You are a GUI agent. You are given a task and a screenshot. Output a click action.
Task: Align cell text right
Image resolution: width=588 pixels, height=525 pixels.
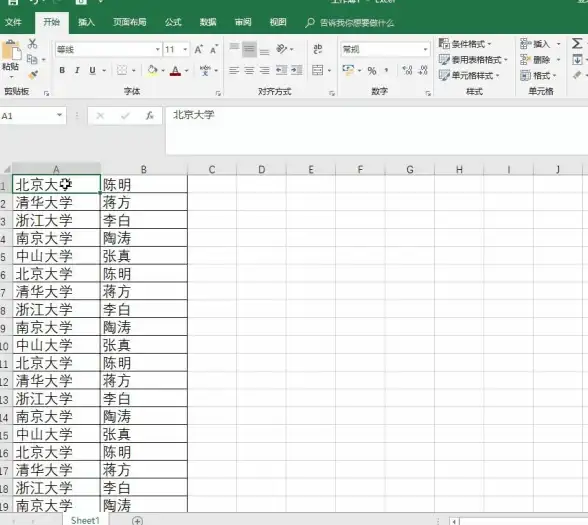point(265,70)
